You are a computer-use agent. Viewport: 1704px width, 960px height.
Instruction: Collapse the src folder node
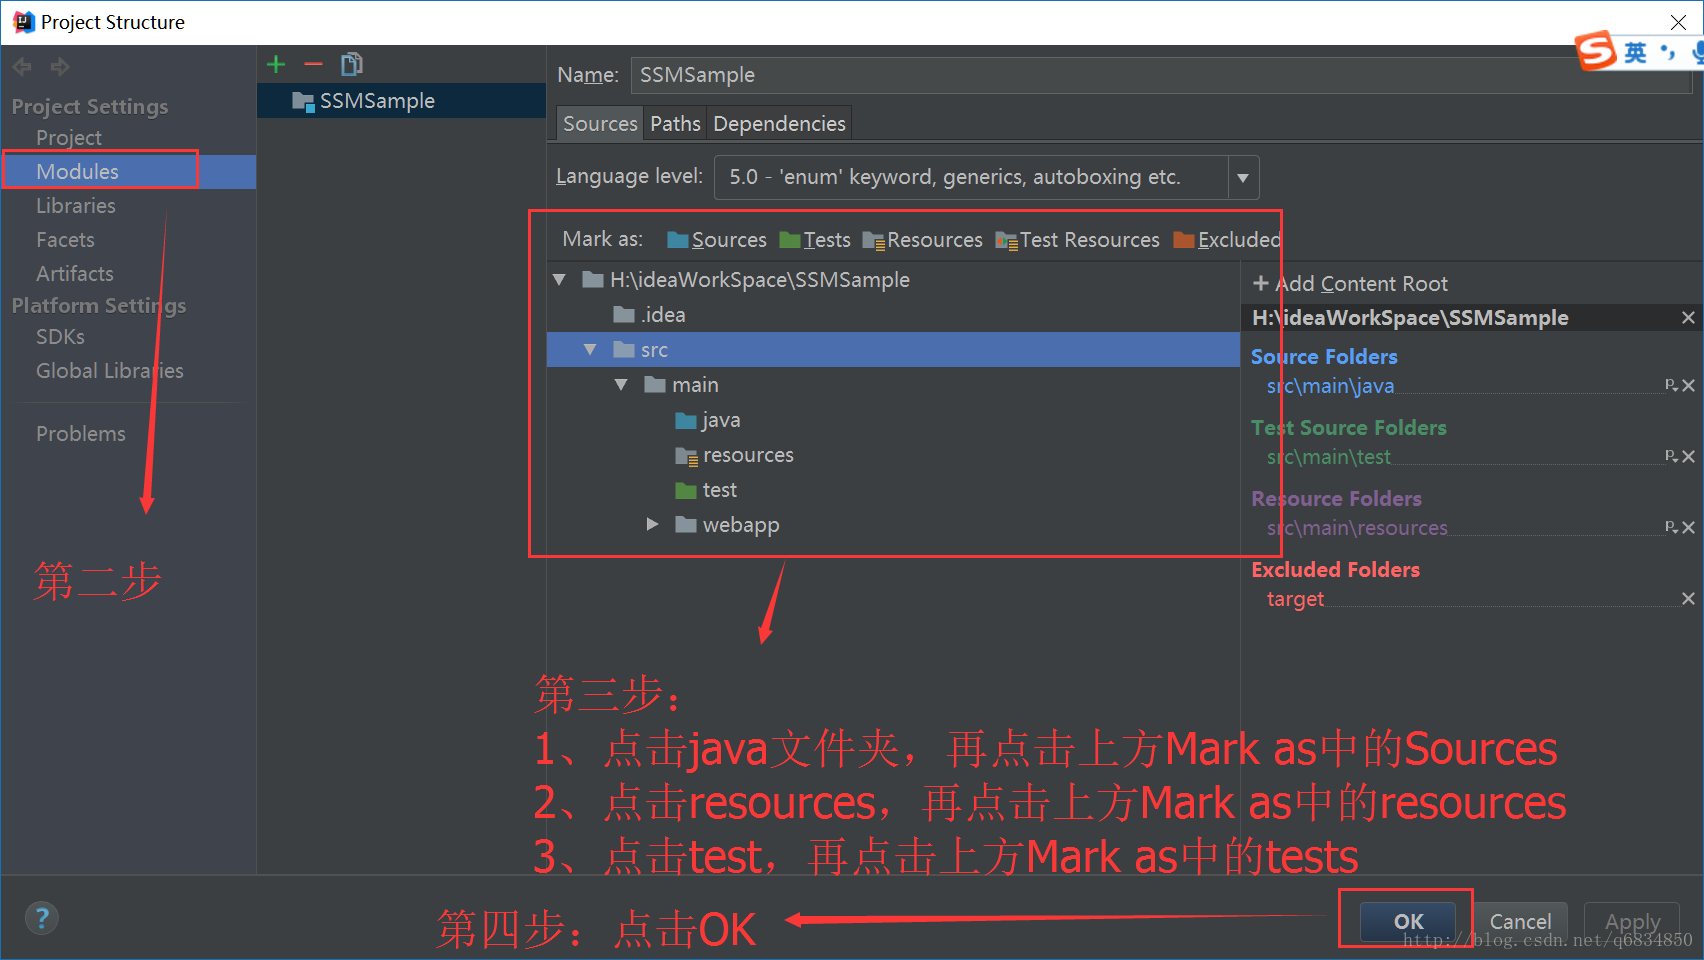click(590, 350)
